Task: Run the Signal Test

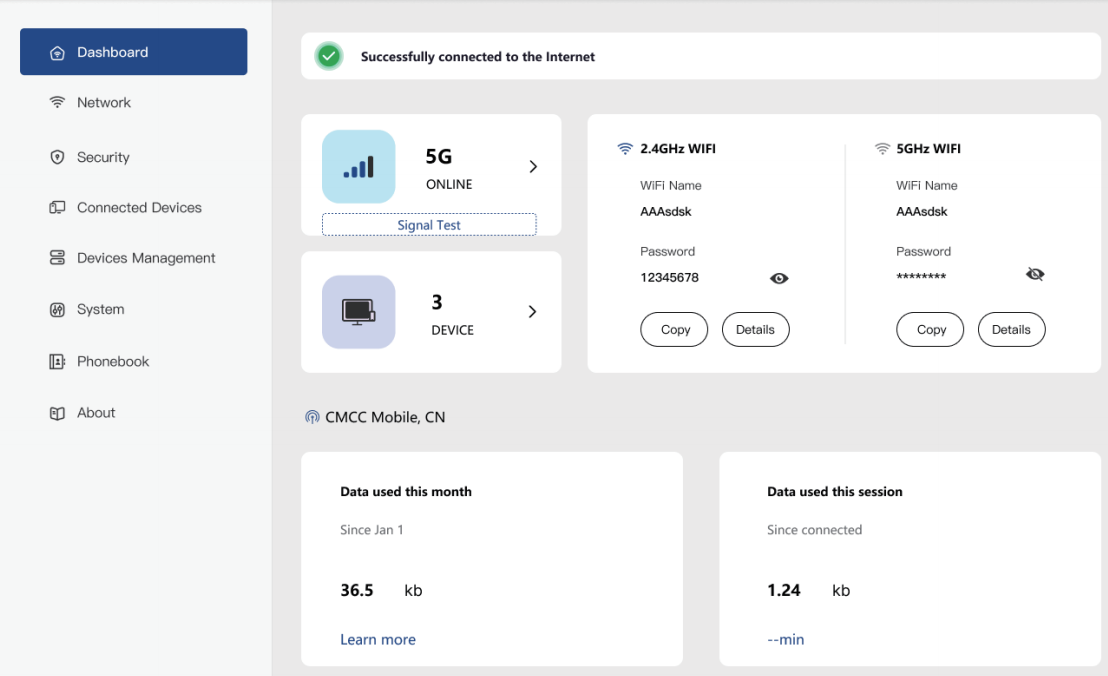Action: (x=429, y=225)
